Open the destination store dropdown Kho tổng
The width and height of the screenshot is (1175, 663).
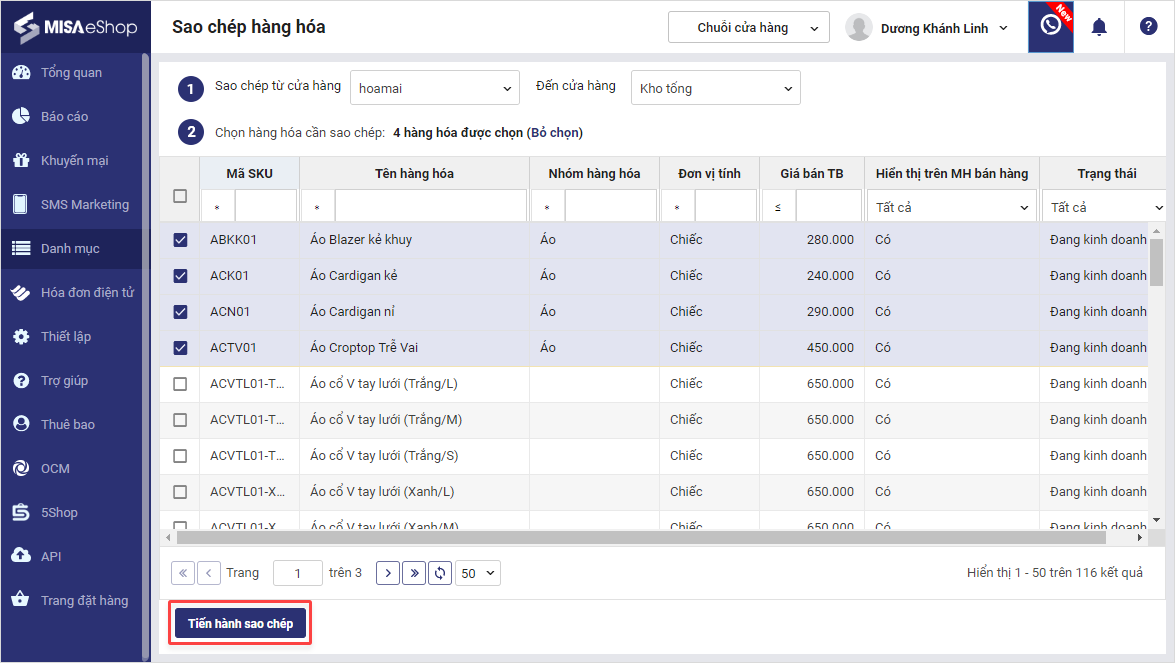pyautogui.click(x=716, y=88)
